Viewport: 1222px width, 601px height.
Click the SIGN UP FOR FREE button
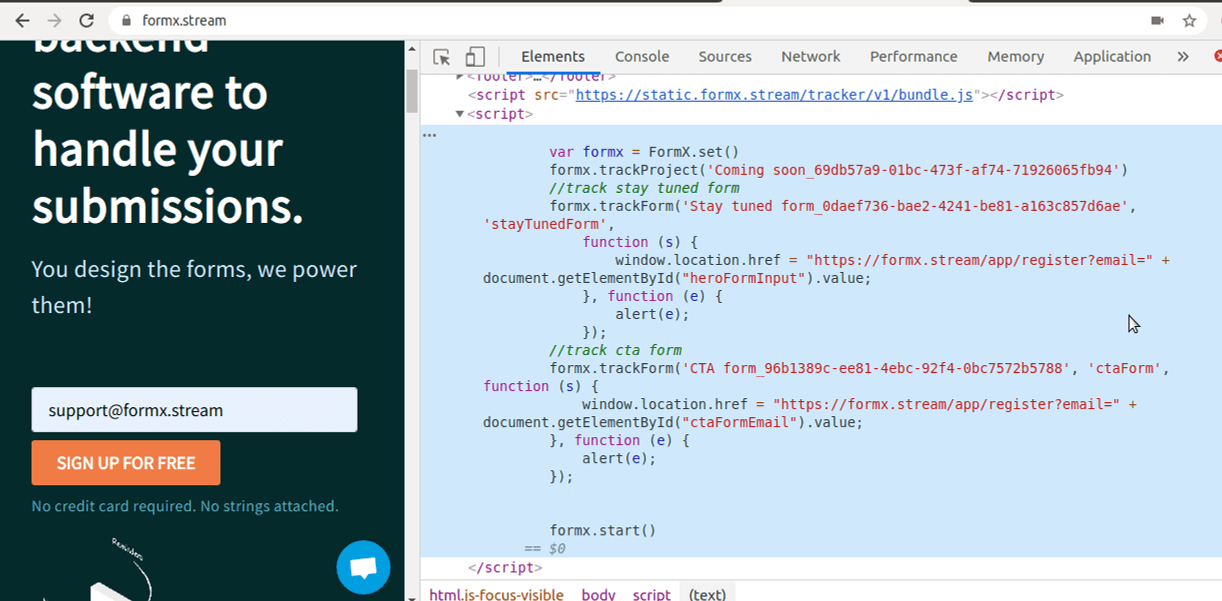click(126, 463)
